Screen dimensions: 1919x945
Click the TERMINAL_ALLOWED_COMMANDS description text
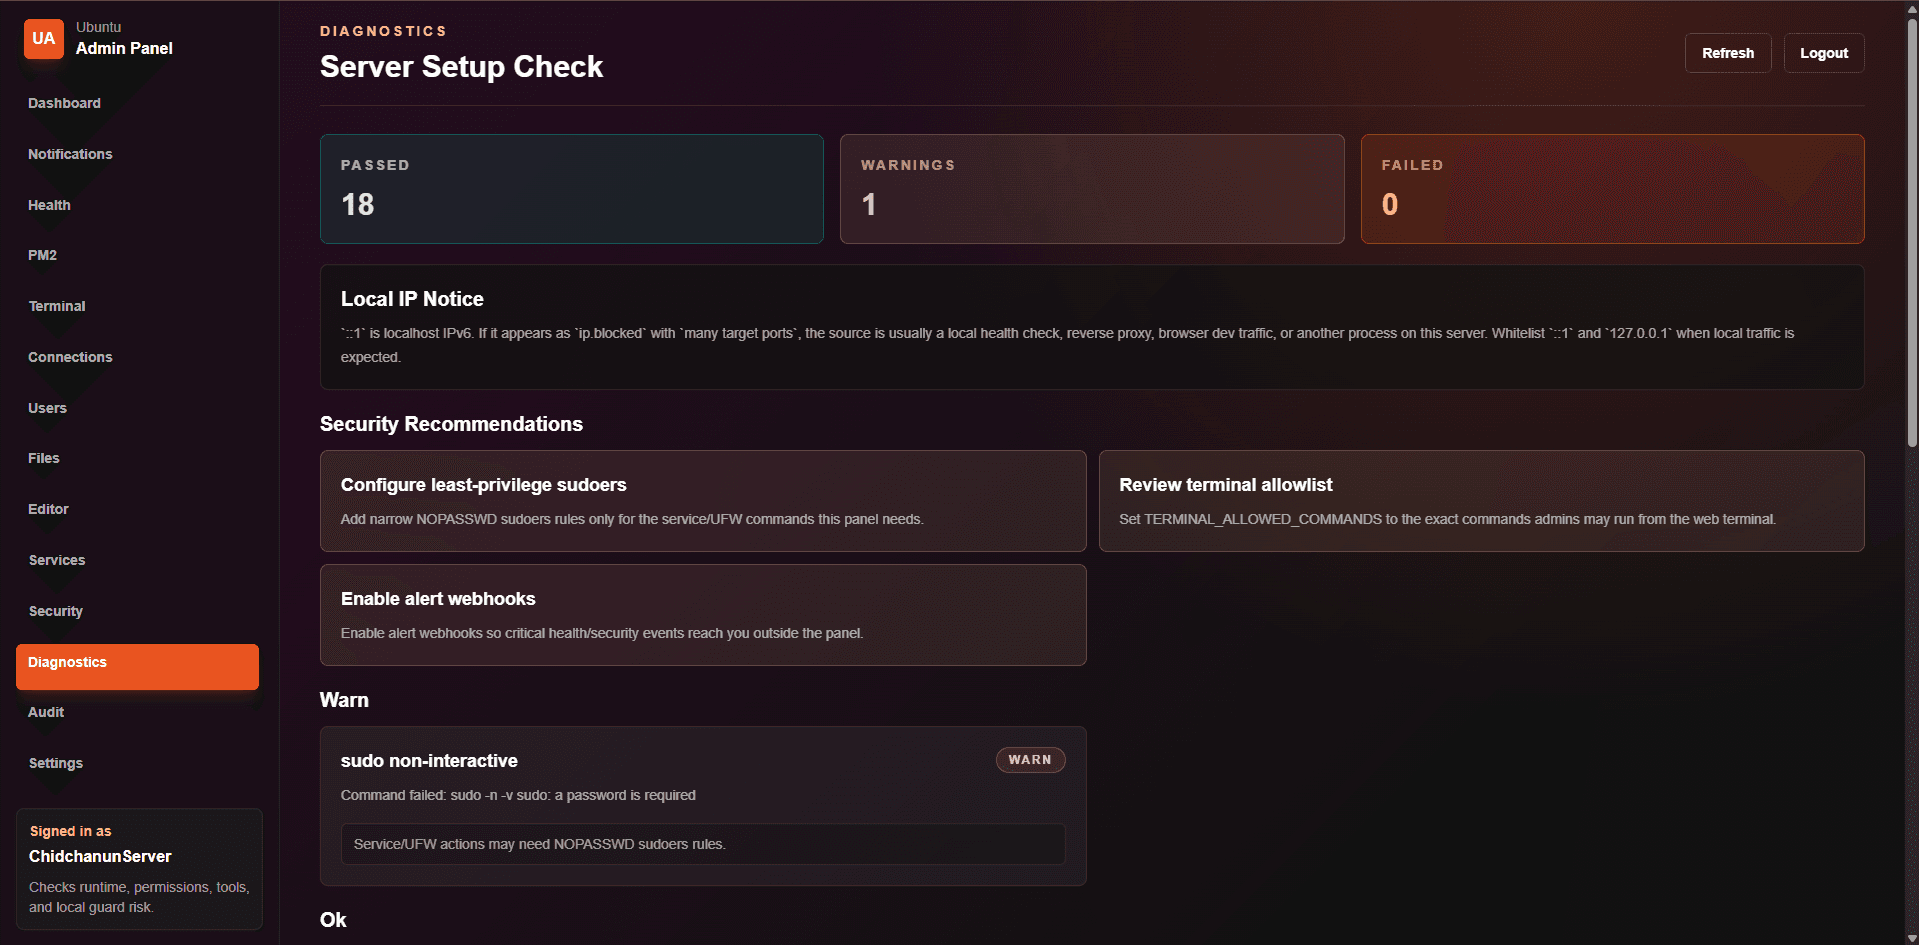coord(1448,519)
